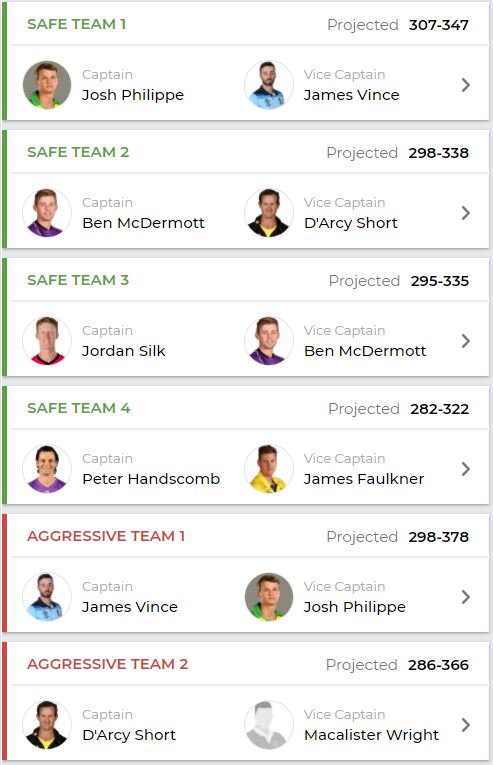Expand Safe Team 4 chevron arrow
The height and width of the screenshot is (765, 493).
466,469
